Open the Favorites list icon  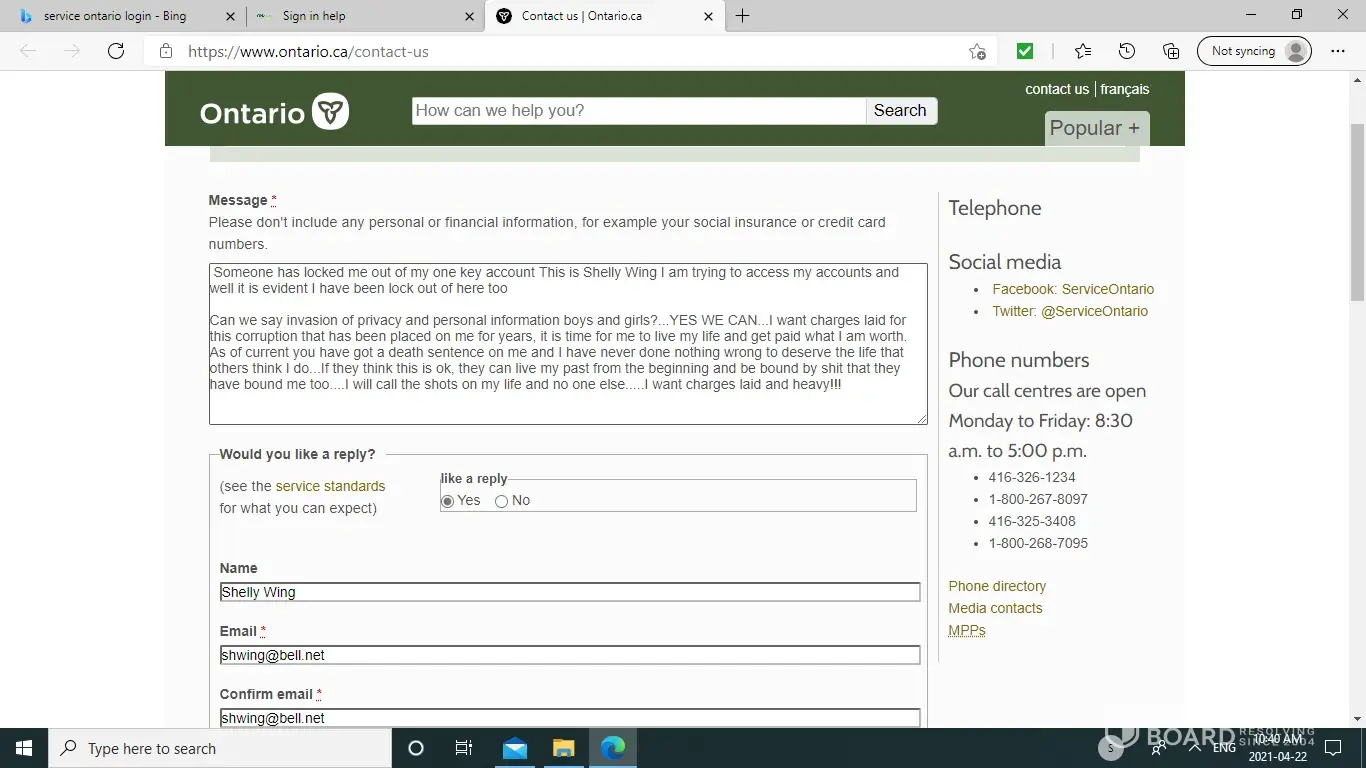1083,51
